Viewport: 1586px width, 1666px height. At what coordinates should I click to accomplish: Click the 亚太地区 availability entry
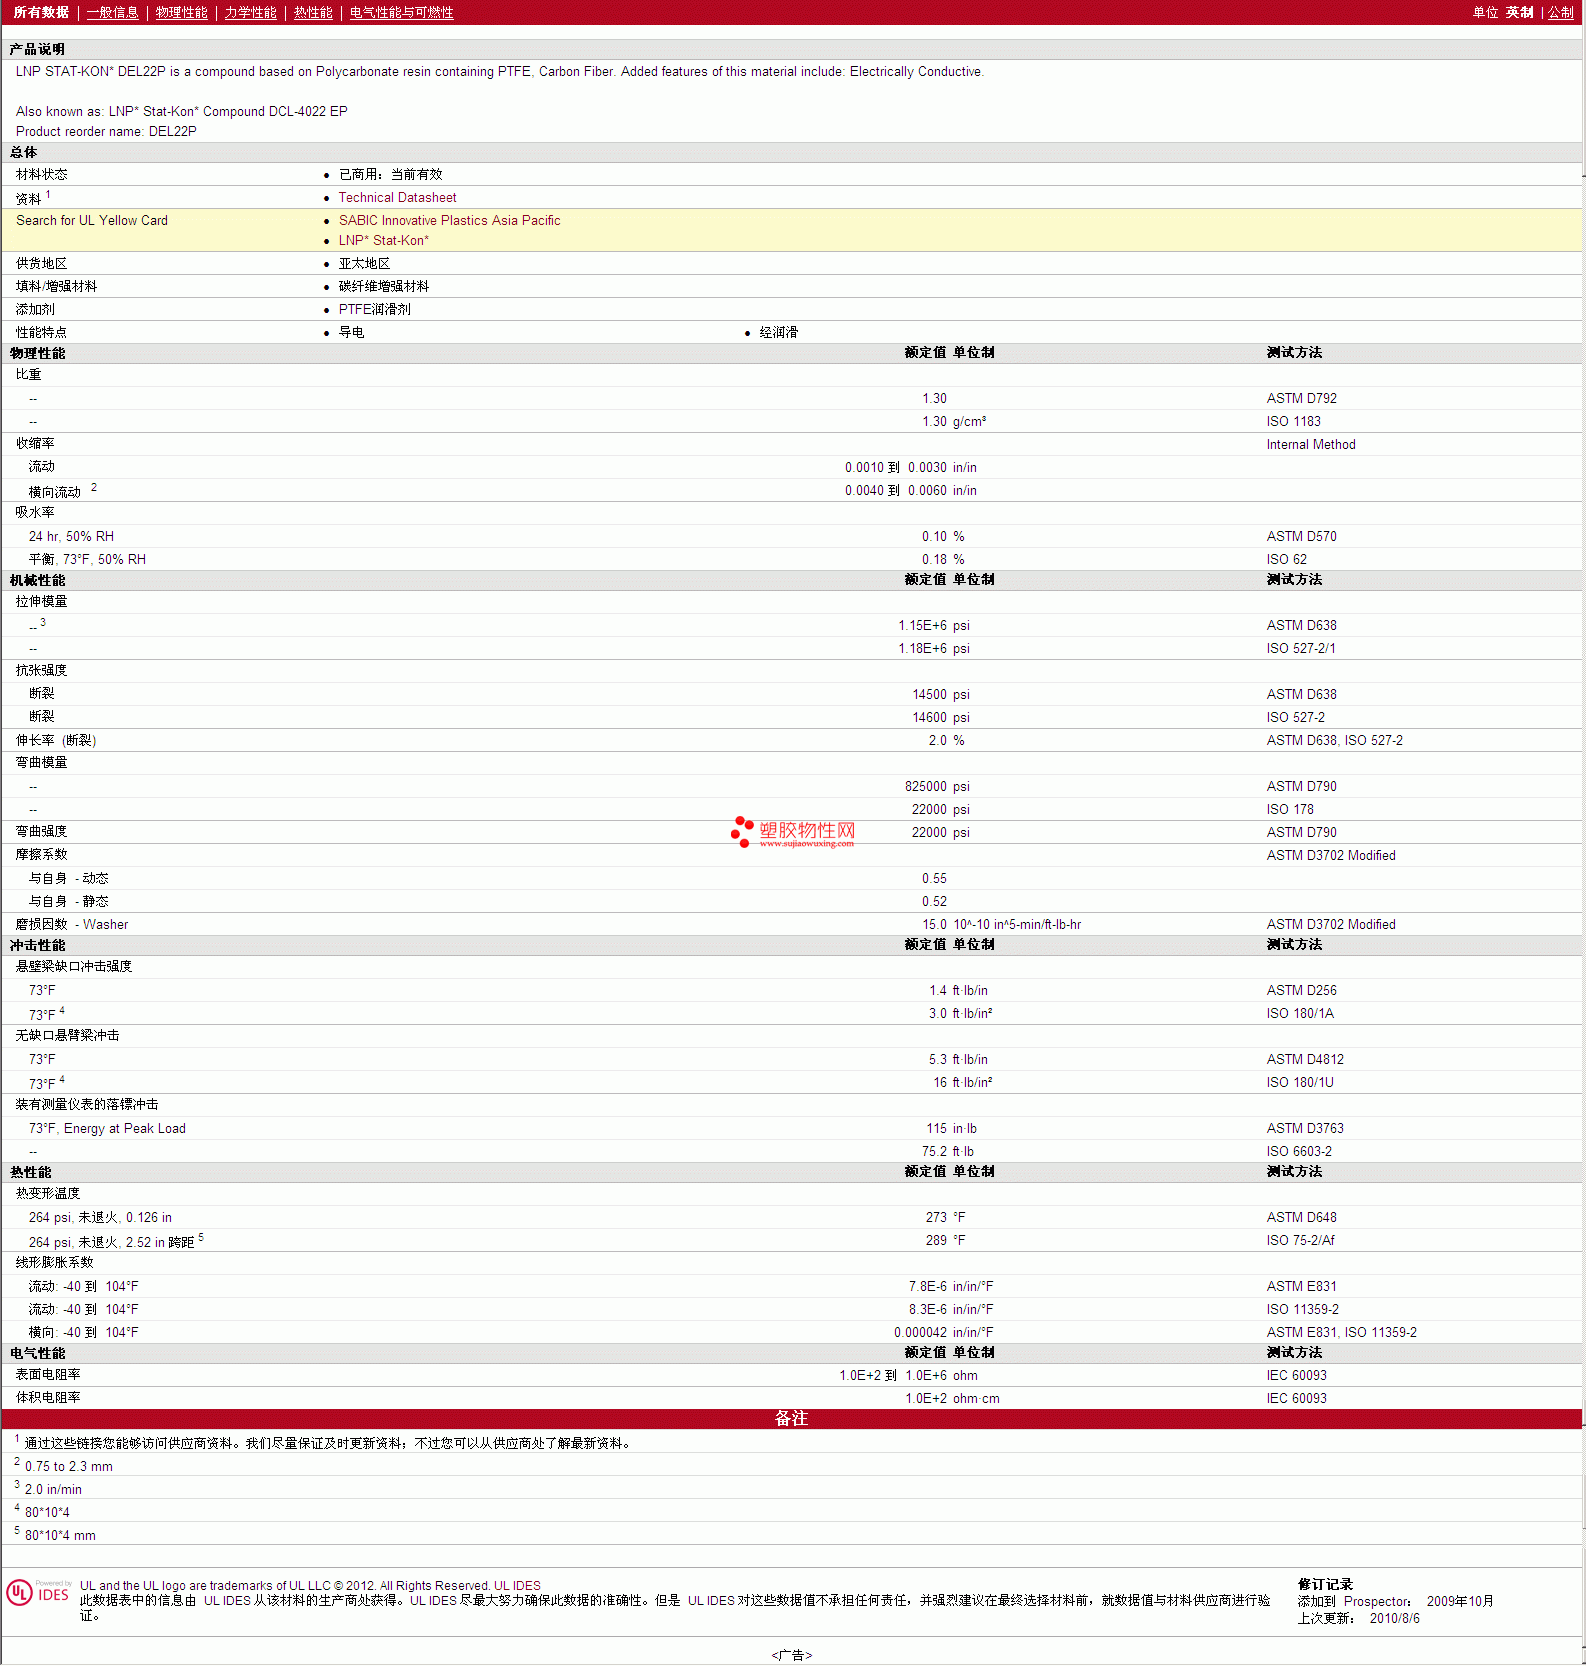(364, 264)
